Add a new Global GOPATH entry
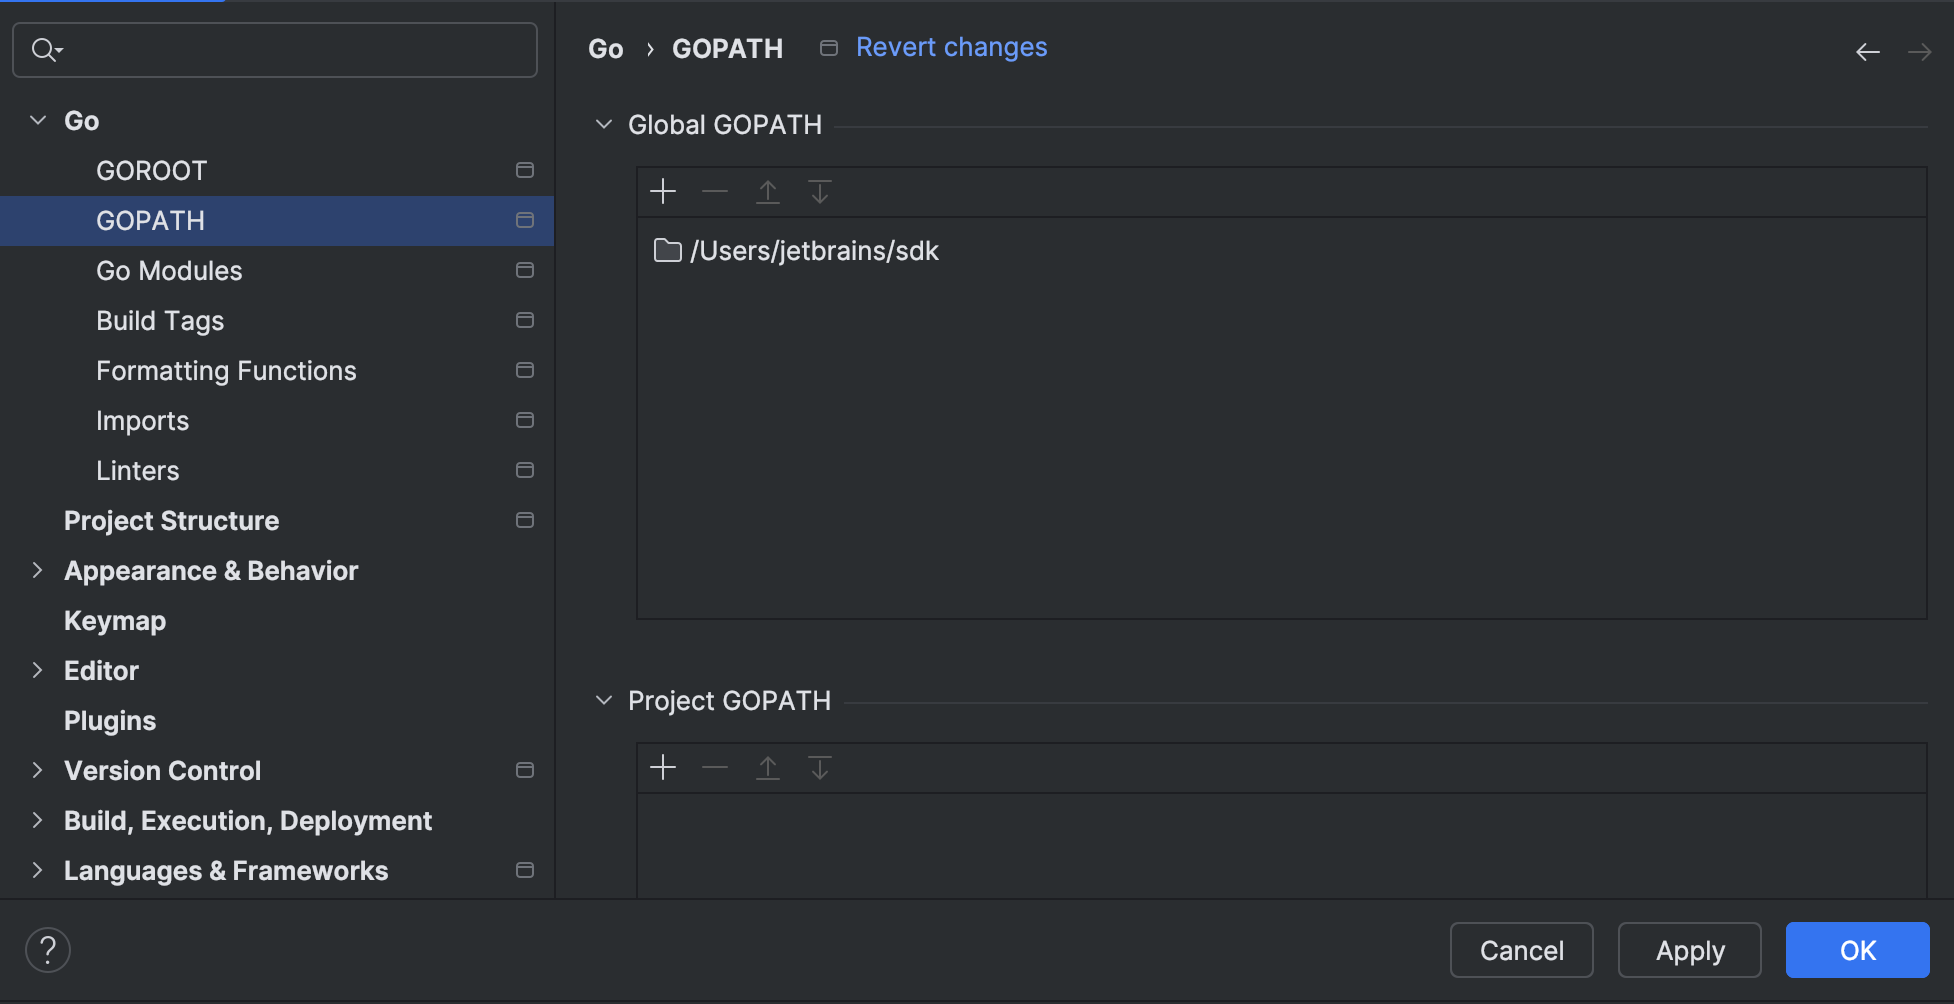Viewport: 1954px width, 1004px height. coord(662,191)
